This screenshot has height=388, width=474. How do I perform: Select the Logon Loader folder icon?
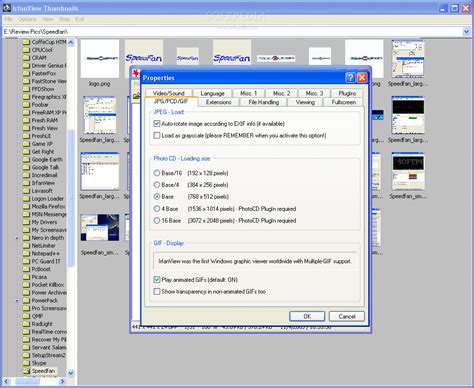tap(26, 199)
